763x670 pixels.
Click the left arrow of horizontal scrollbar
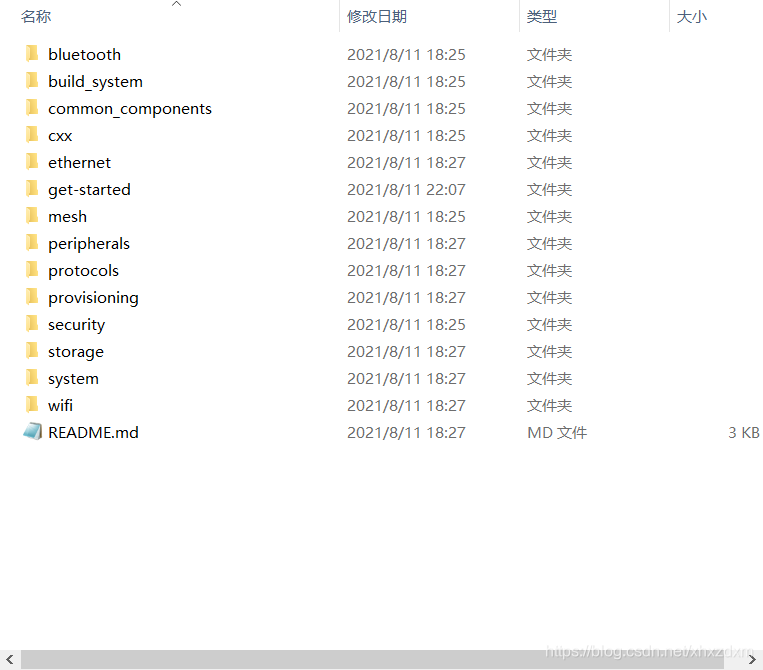9,660
